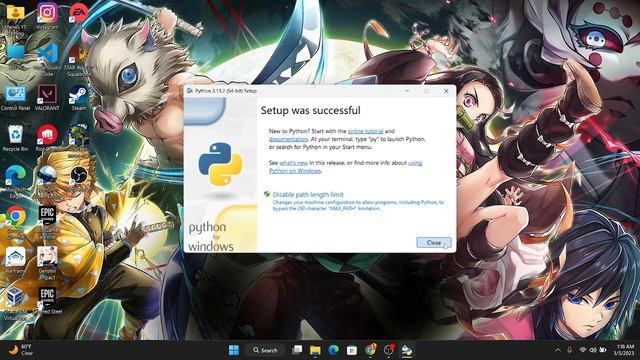Screen dimensions: 640x360
Task: Open the Steam desktop shortcut
Action: (78, 98)
